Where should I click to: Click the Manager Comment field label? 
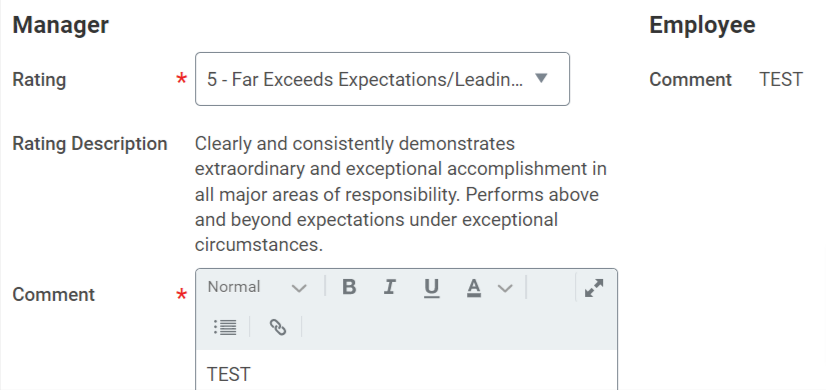(54, 295)
